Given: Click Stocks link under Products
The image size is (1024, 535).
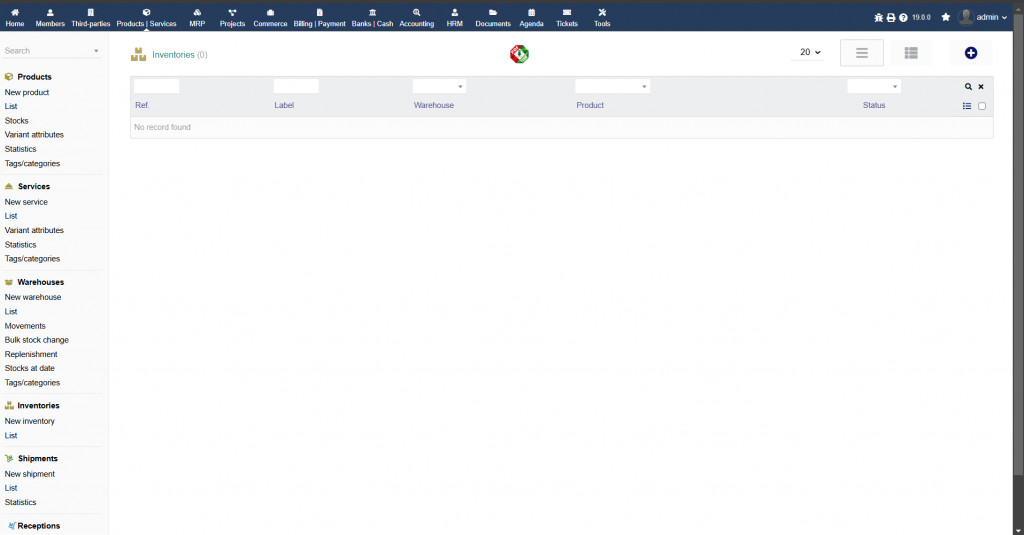Looking at the screenshot, I should (16, 121).
